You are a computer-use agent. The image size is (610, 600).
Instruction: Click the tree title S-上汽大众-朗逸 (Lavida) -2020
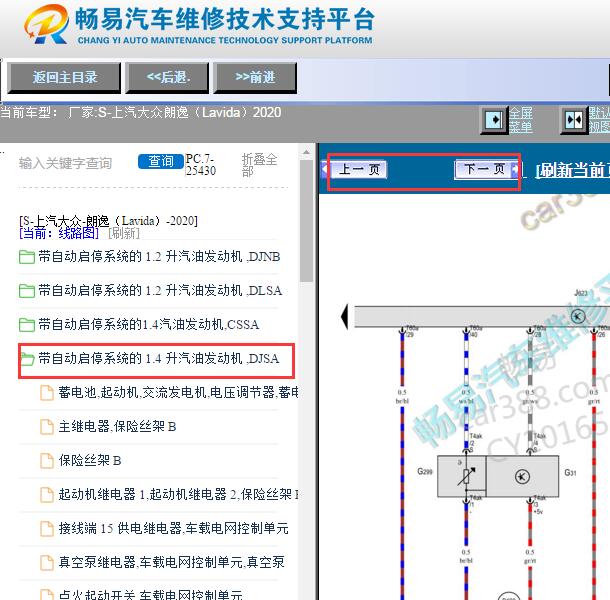click(x=109, y=221)
